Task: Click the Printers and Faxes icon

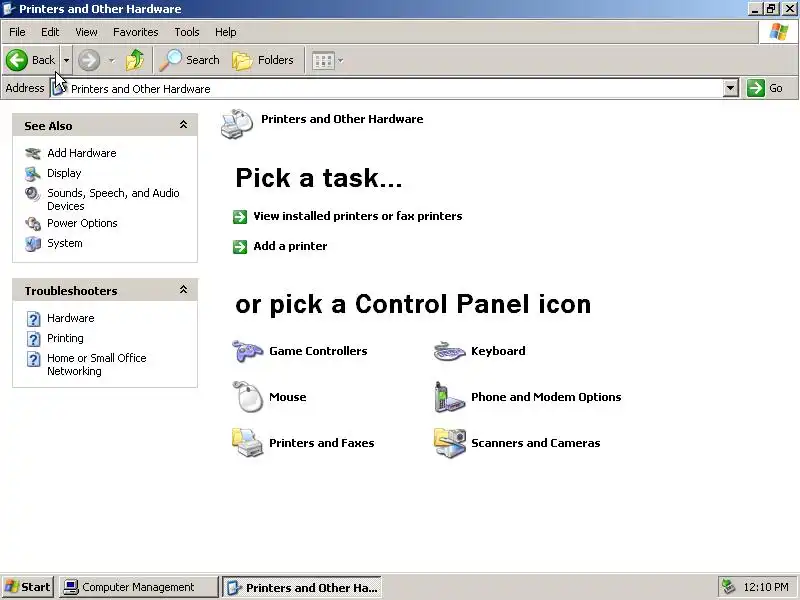Action: 247,442
